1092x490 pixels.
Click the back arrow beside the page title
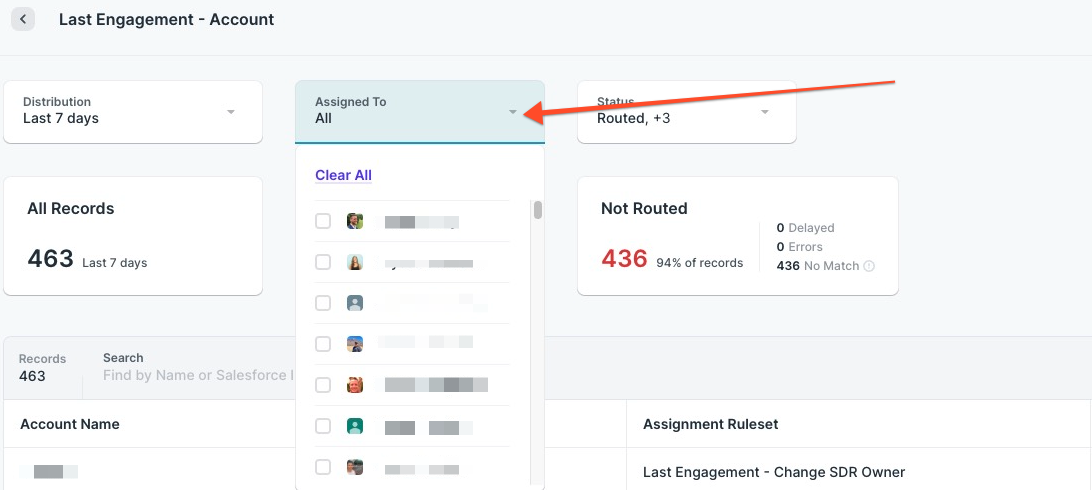point(22,19)
